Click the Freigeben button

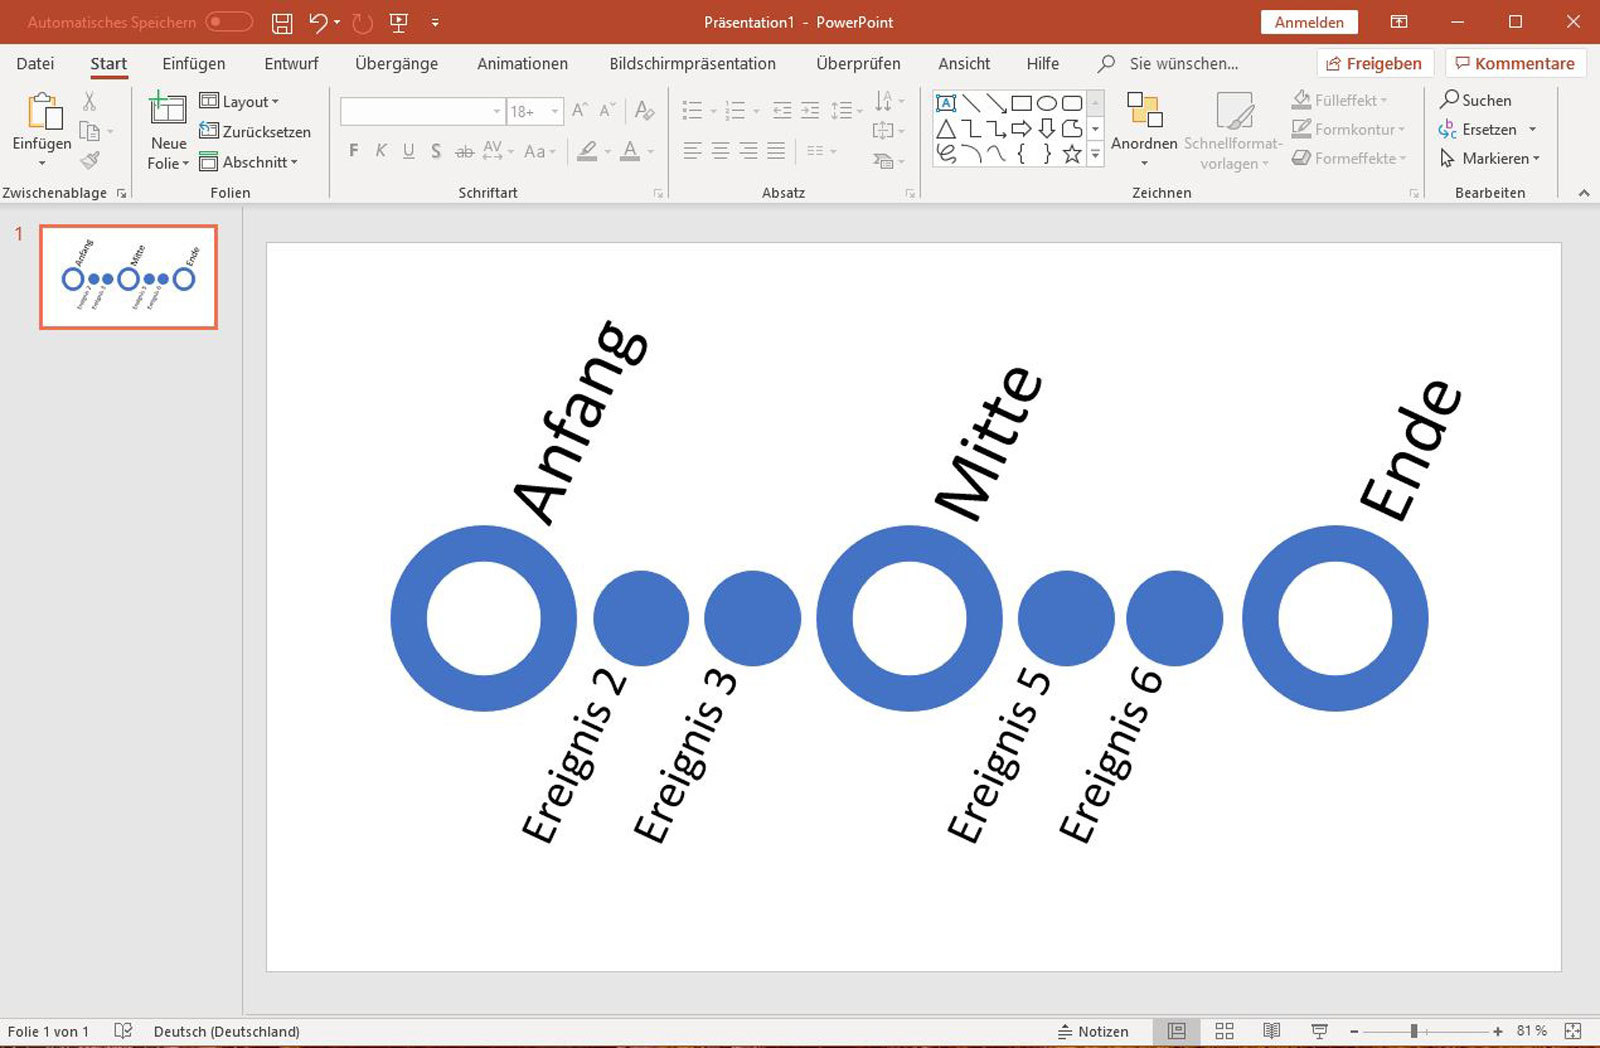click(x=1375, y=63)
